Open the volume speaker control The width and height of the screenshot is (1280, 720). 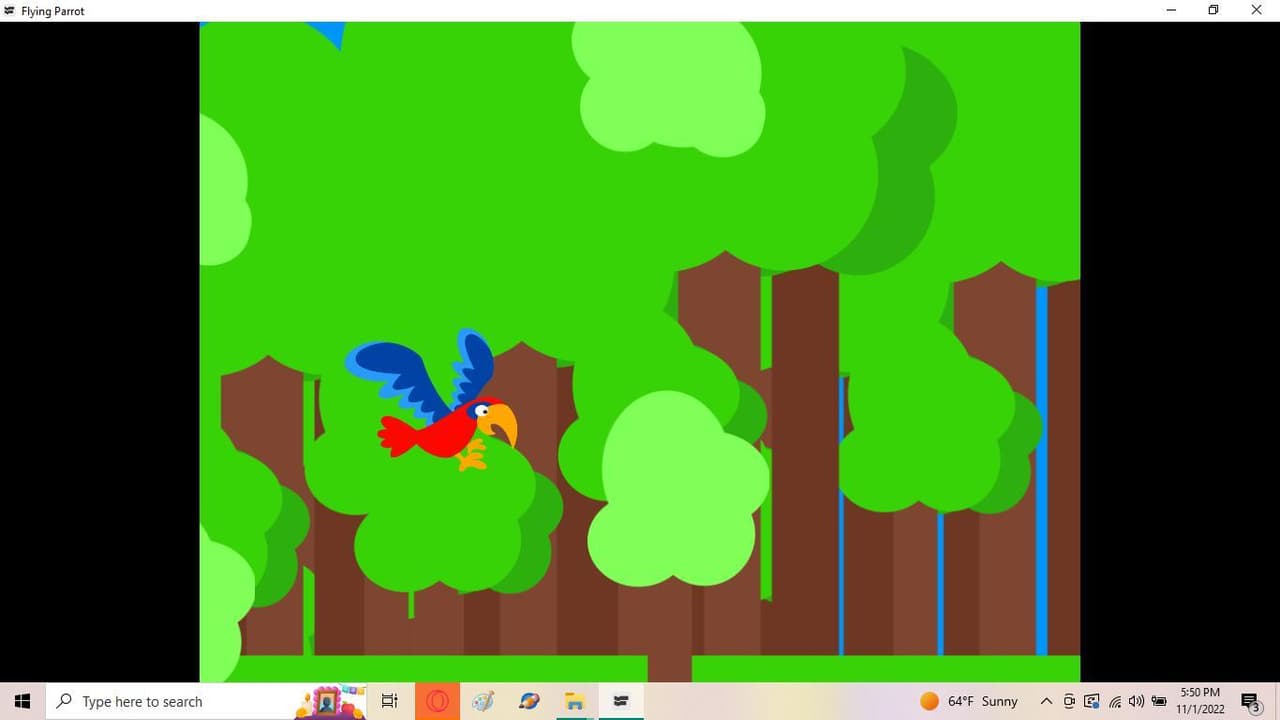[1136, 701]
